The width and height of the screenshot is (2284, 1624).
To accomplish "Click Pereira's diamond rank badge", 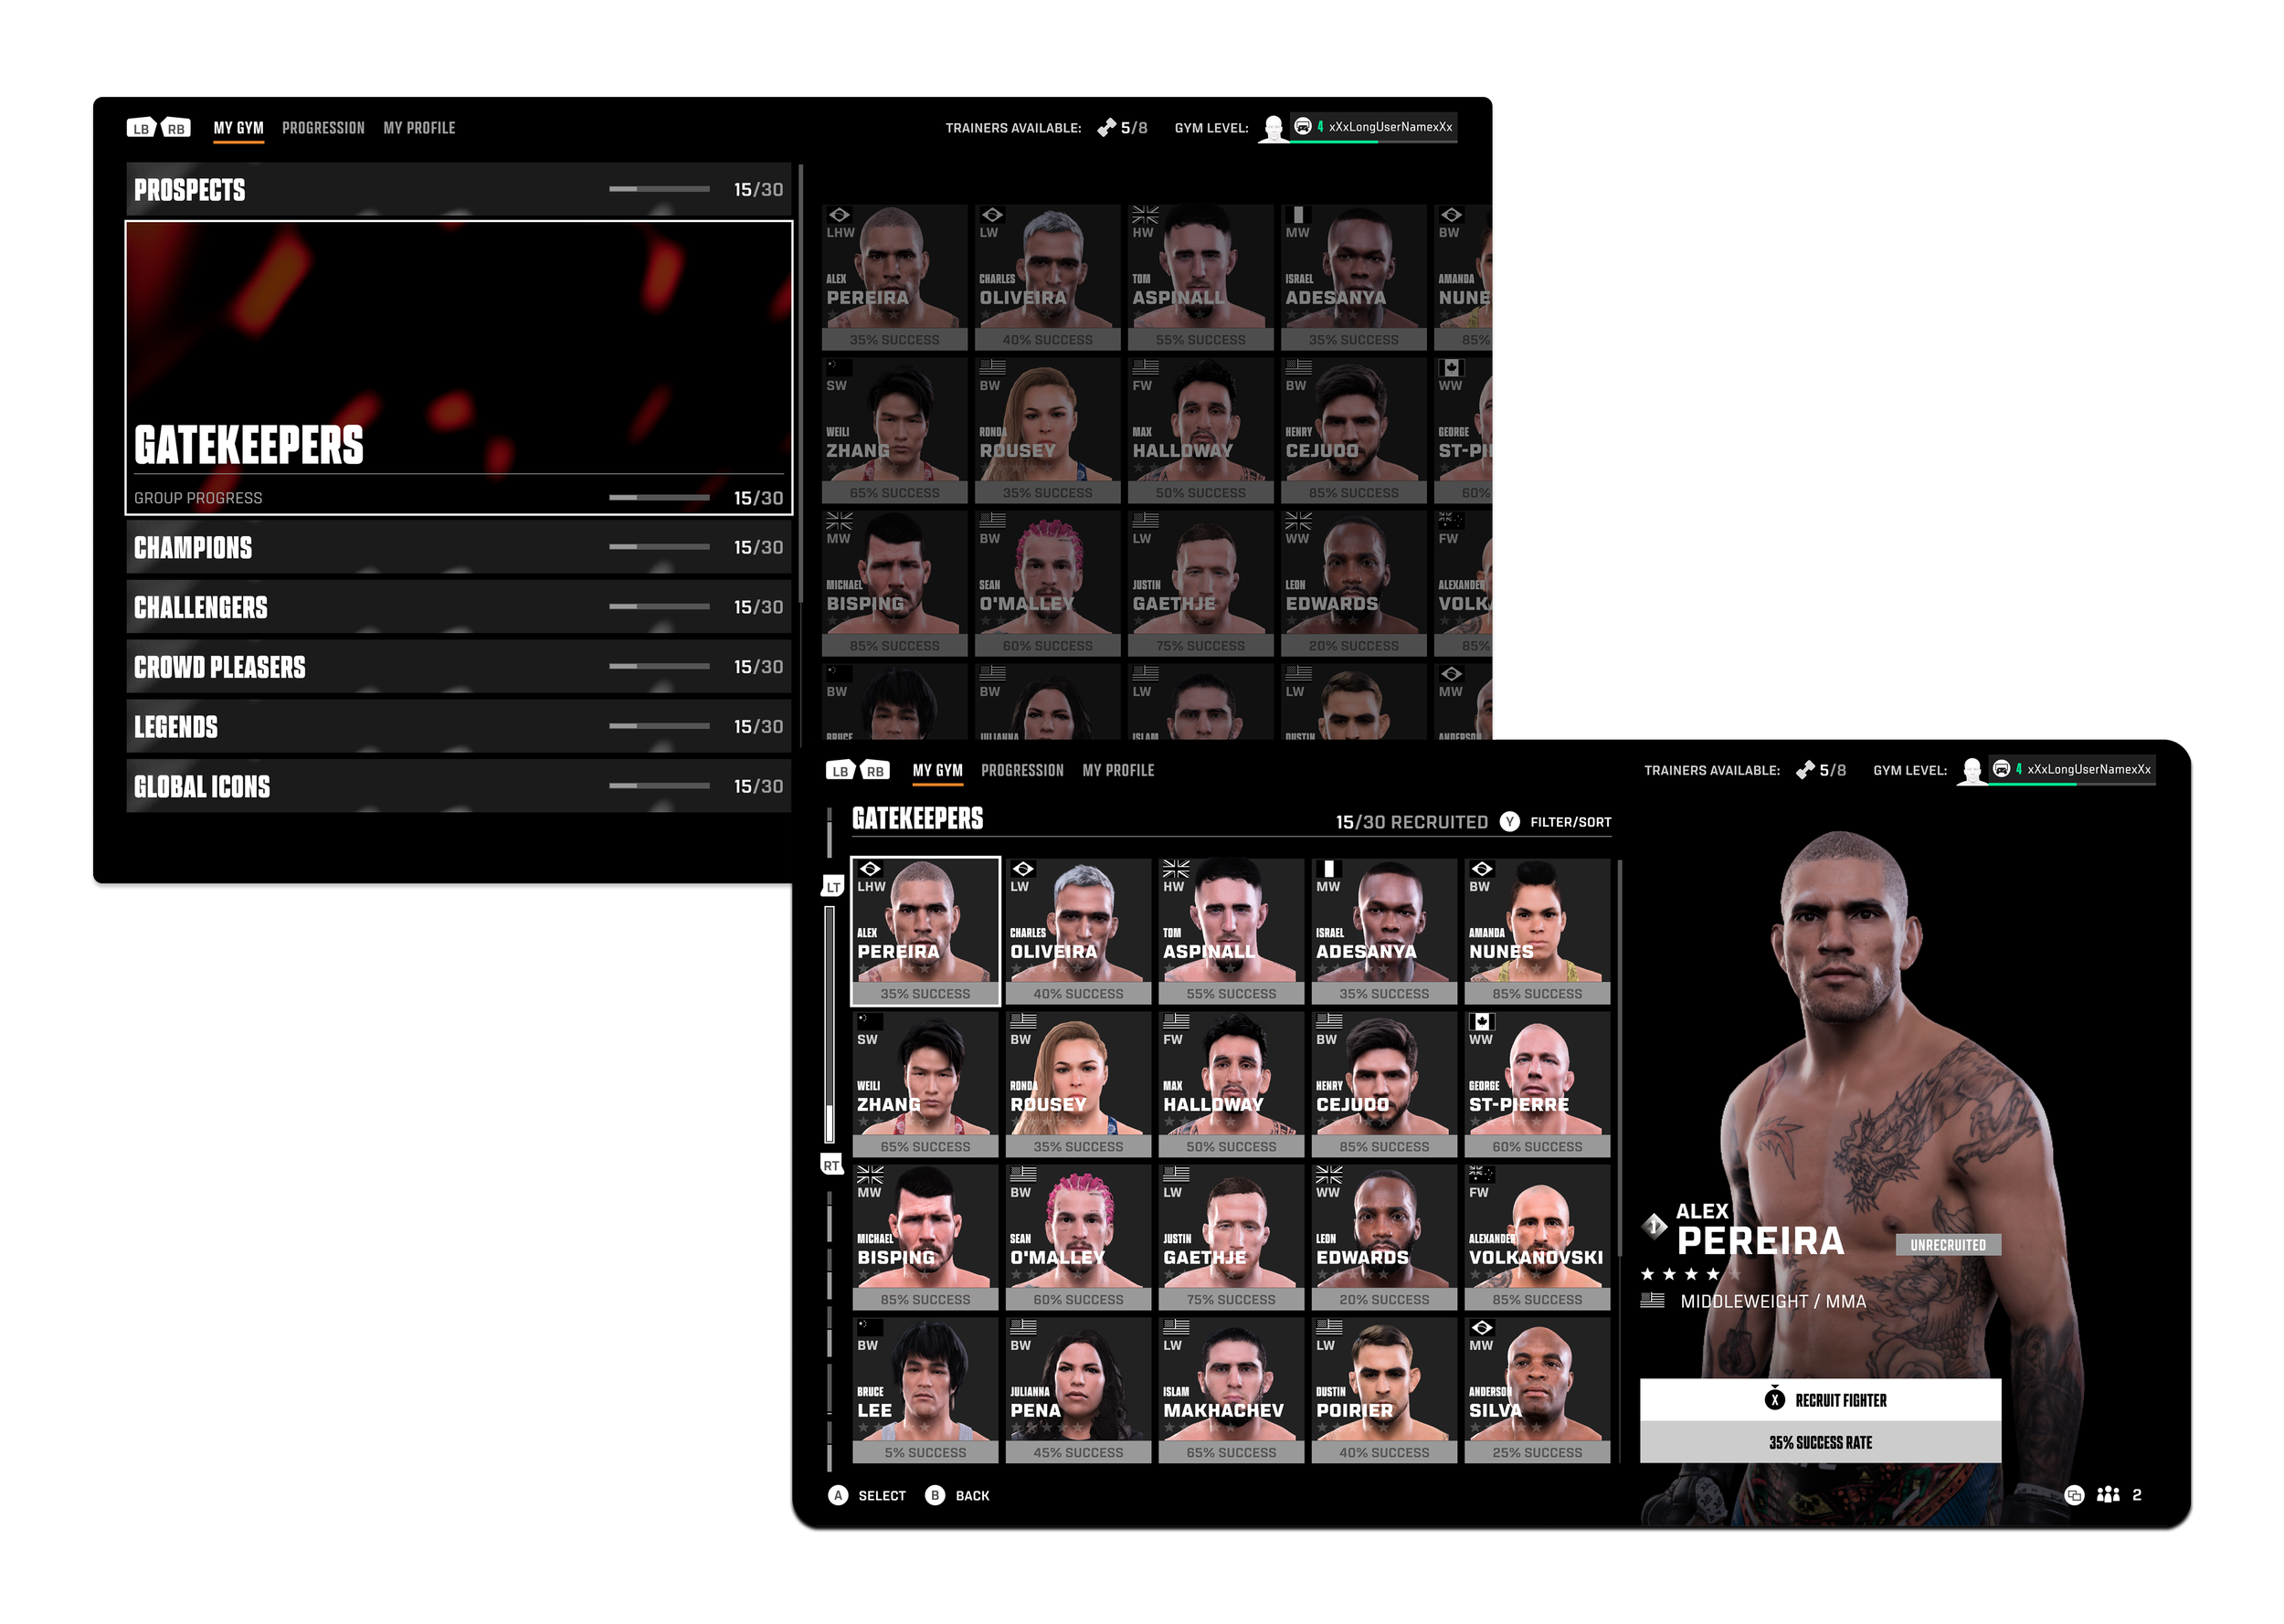I will tap(1654, 1225).
